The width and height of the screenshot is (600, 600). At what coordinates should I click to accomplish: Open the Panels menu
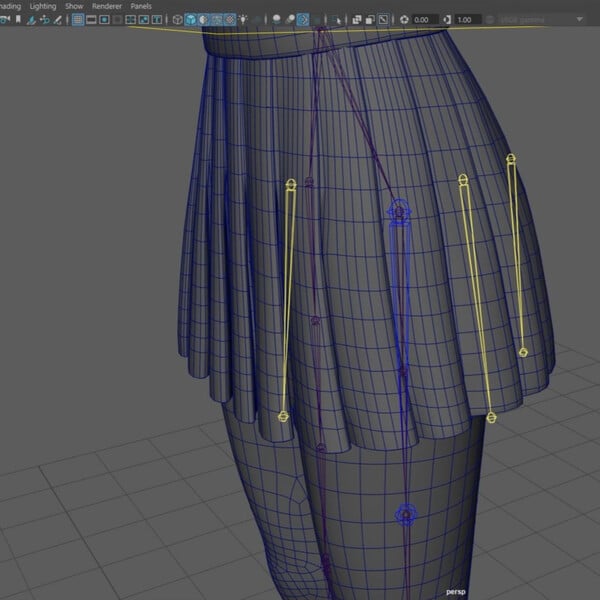point(141,6)
